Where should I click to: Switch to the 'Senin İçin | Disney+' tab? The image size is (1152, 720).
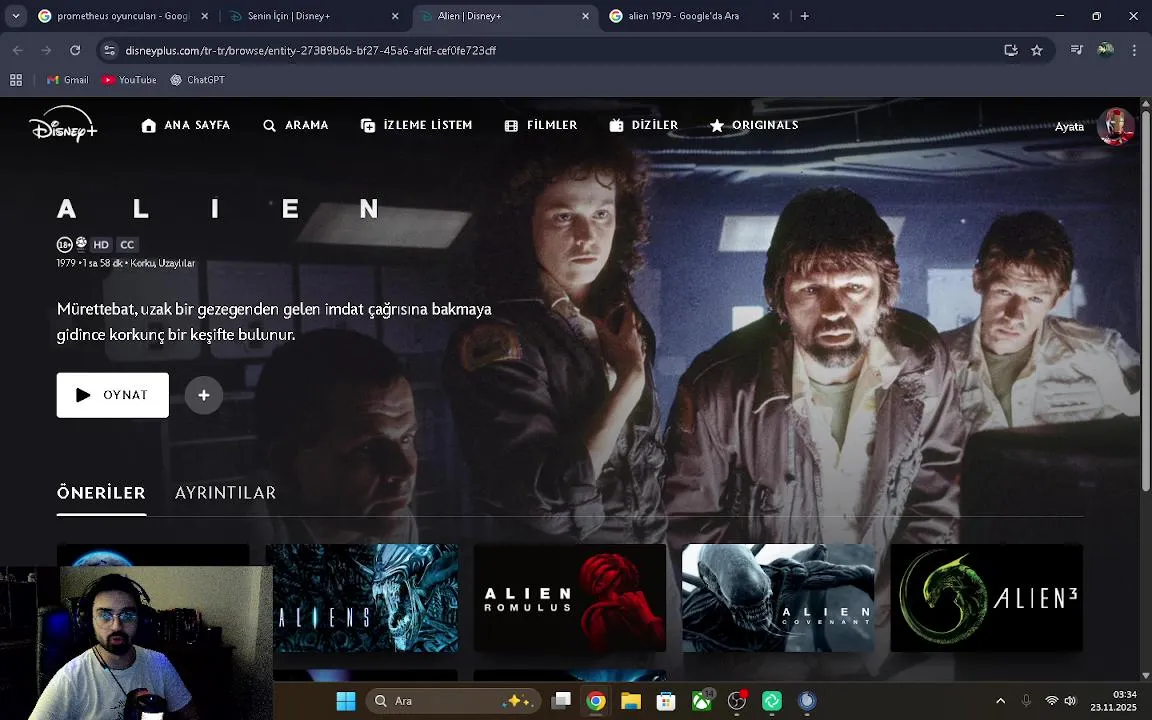click(x=314, y=16)
